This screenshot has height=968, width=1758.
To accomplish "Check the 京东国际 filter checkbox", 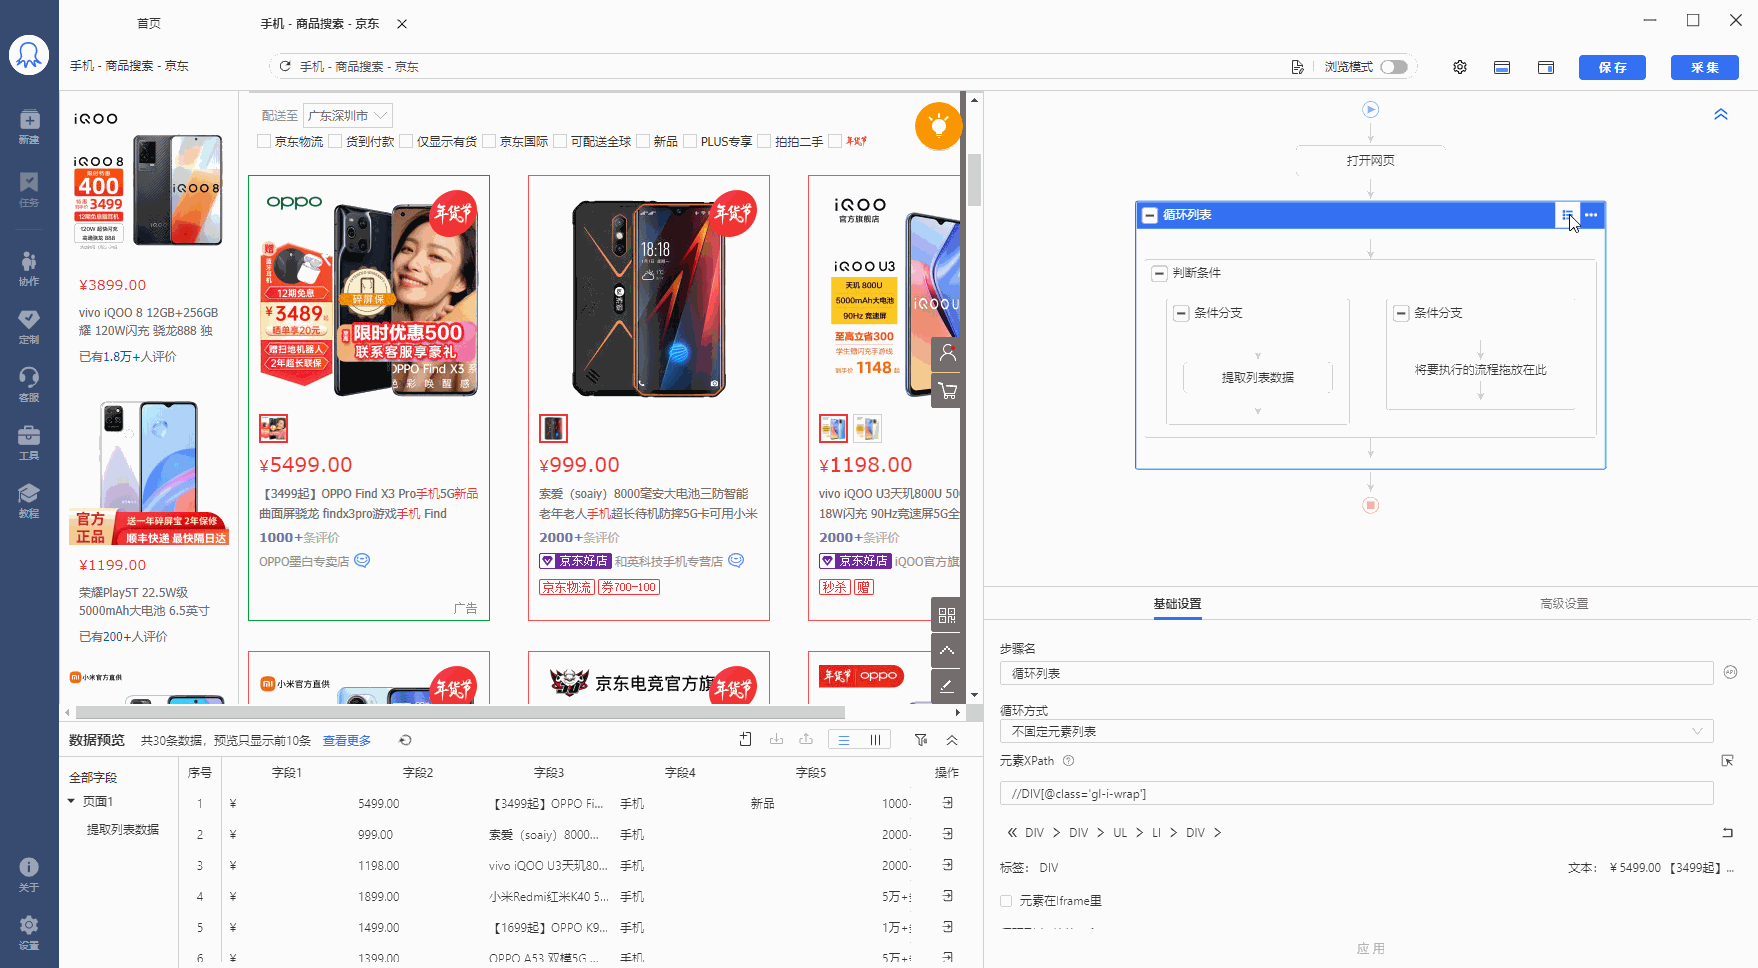I will [489, 142].
